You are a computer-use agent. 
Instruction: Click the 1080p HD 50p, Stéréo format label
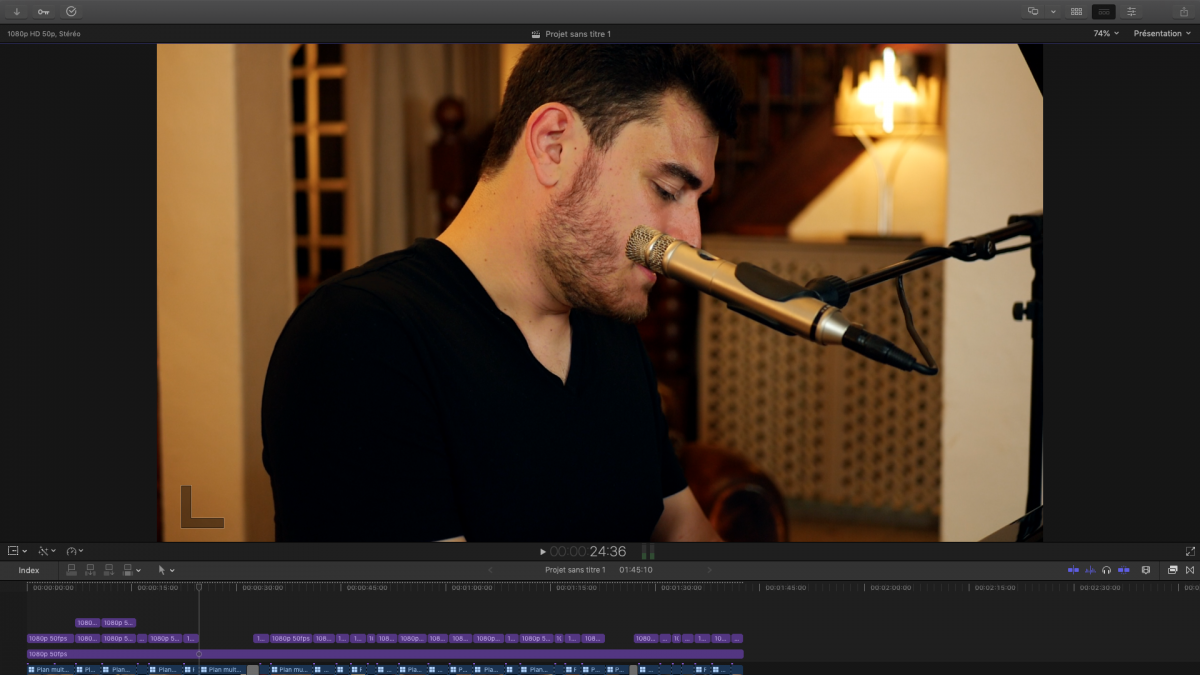click(44, 34)
